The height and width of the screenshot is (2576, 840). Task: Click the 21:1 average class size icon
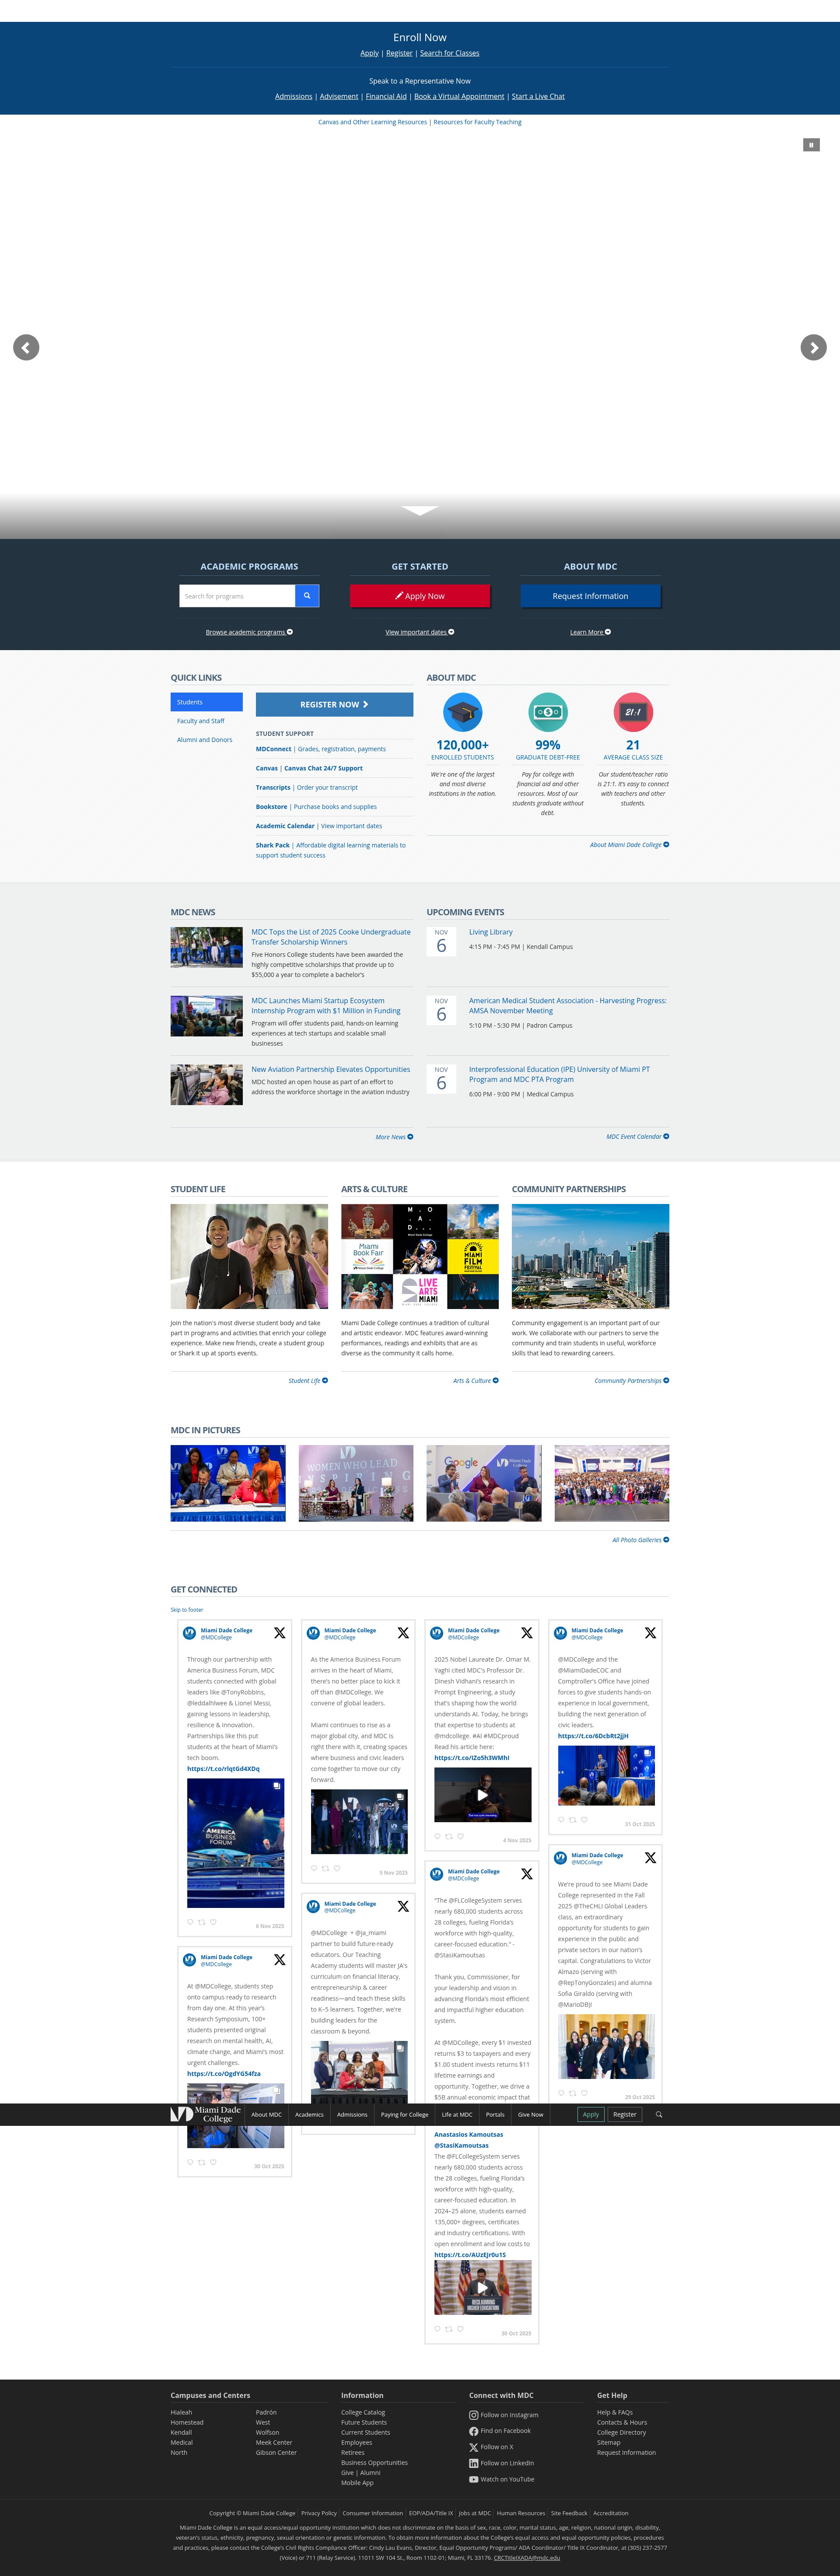pyautogui.click(x=633, y=712)
